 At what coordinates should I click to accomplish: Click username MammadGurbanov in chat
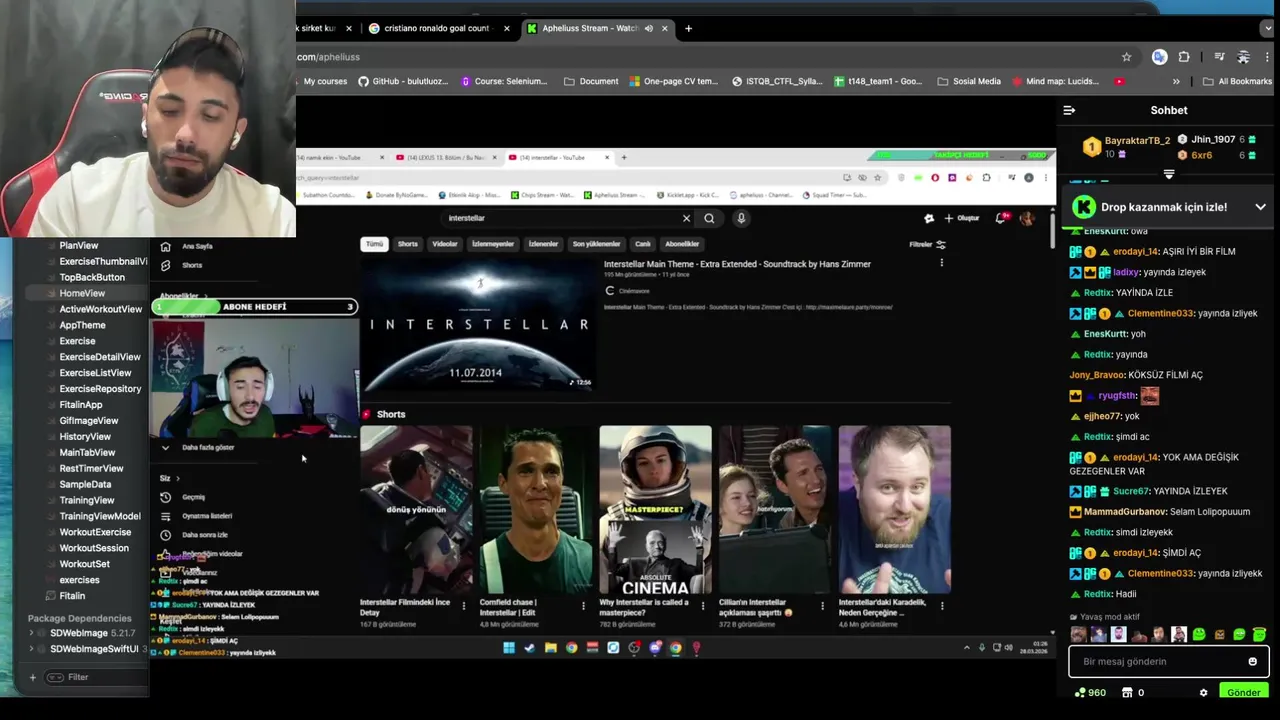tap(1125, 512)
